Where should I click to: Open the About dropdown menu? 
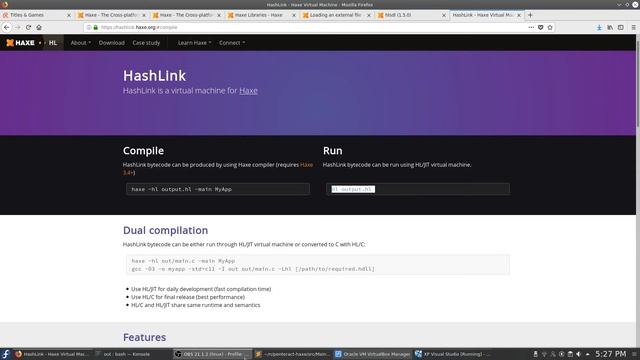pos(80,42)
